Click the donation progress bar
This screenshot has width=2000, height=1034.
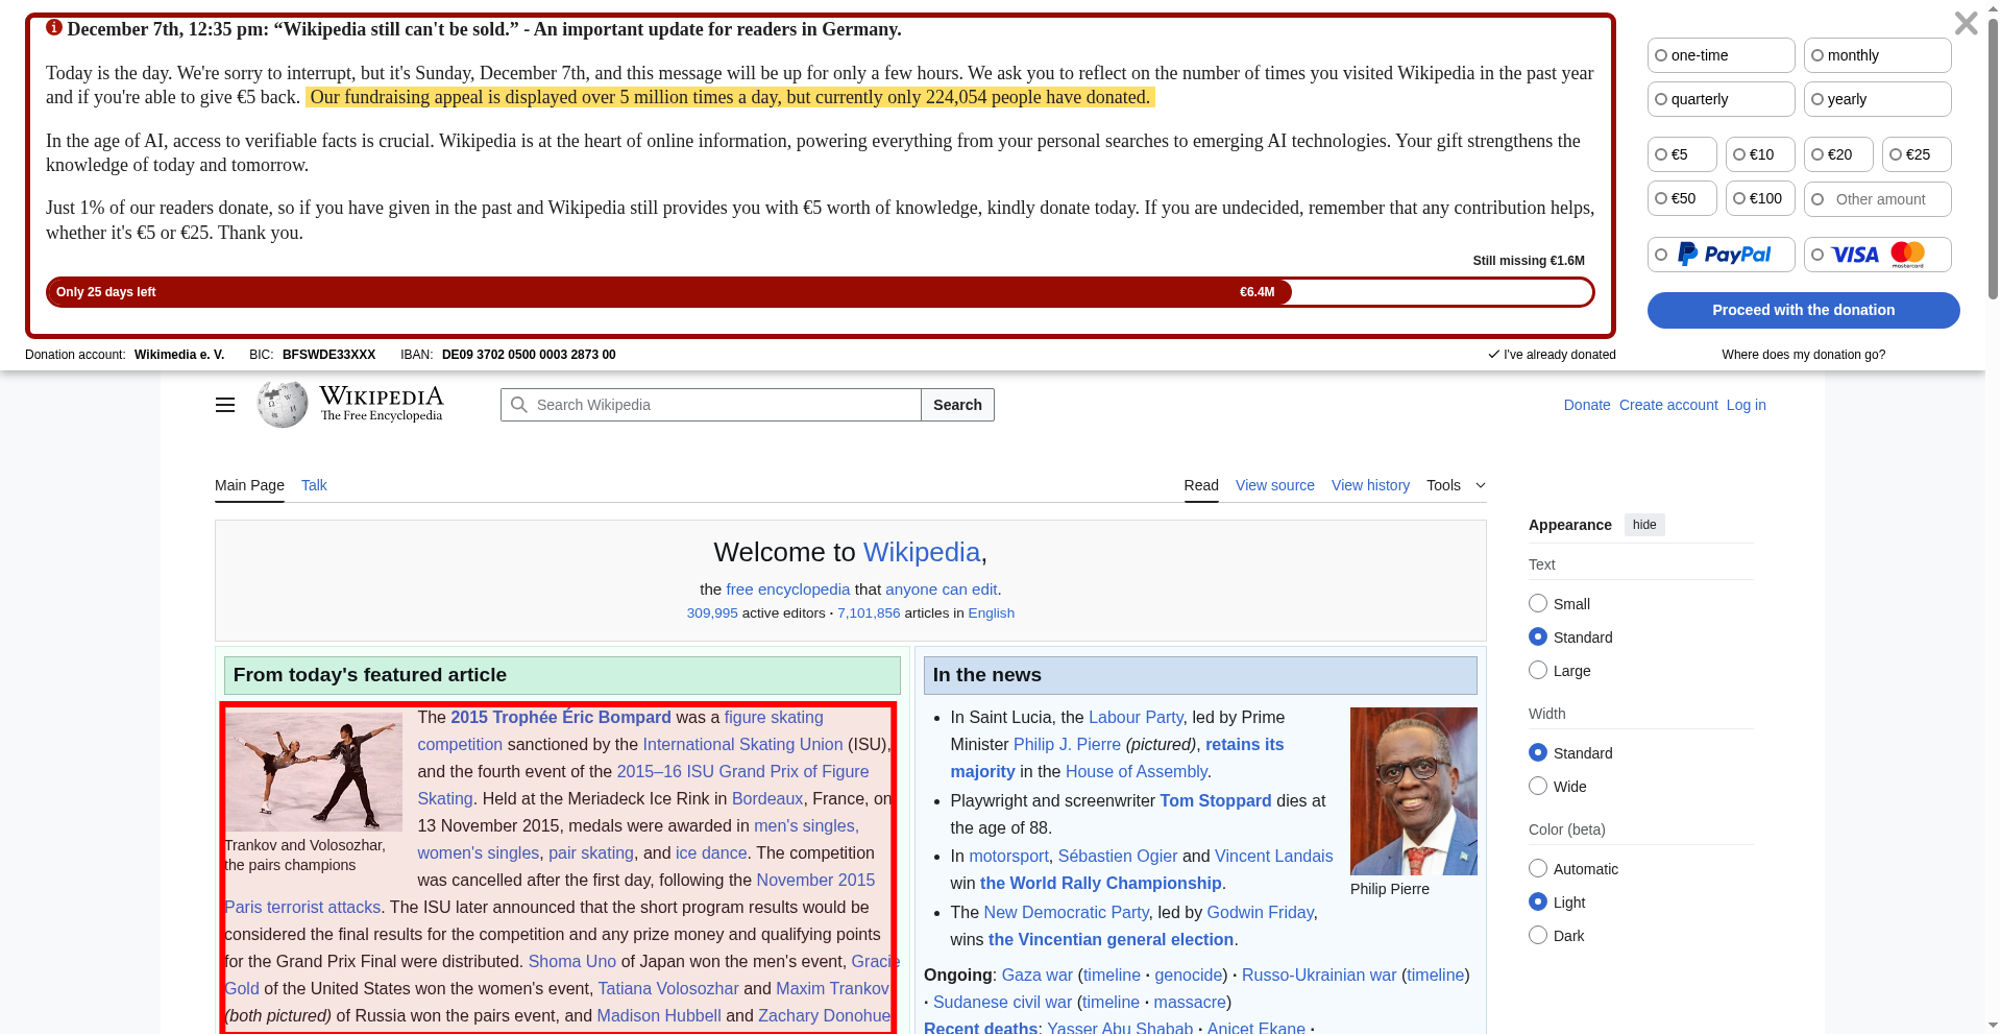(819, 292)
